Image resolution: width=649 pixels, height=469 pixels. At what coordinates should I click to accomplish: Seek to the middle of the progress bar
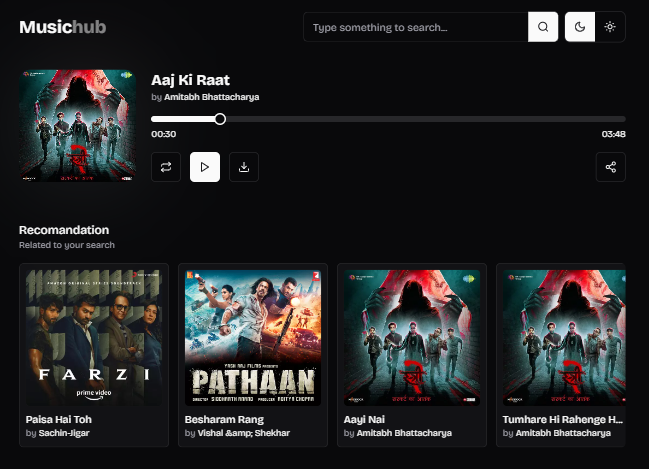coord(388,119)
